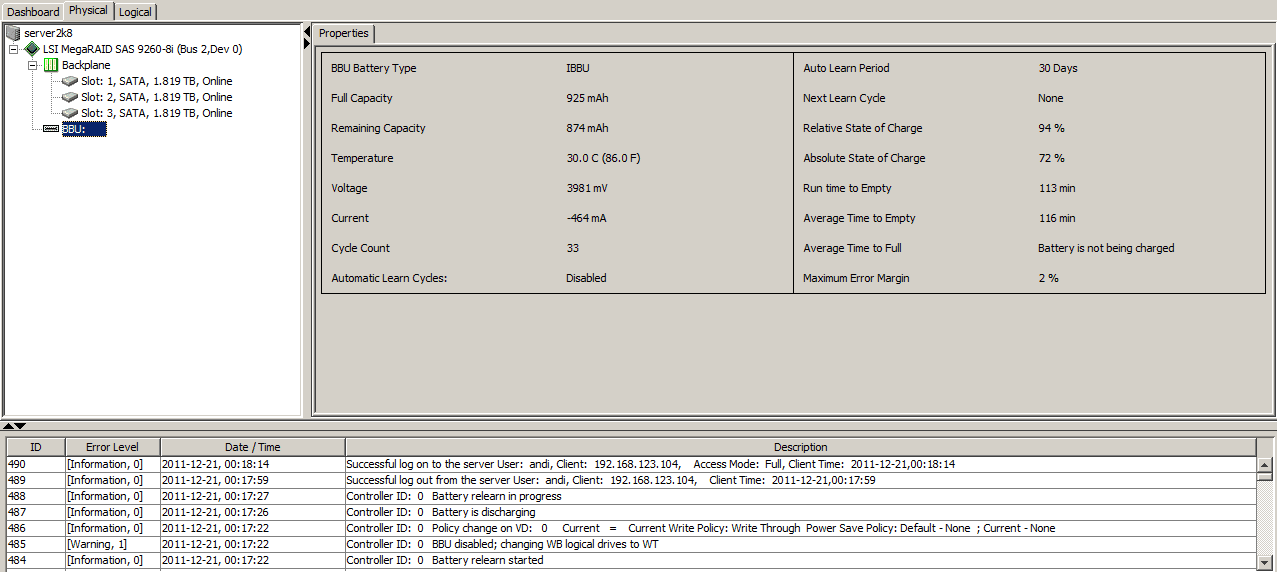
Task: Sort the log by ID column header
Action: (x=36, y=447)
